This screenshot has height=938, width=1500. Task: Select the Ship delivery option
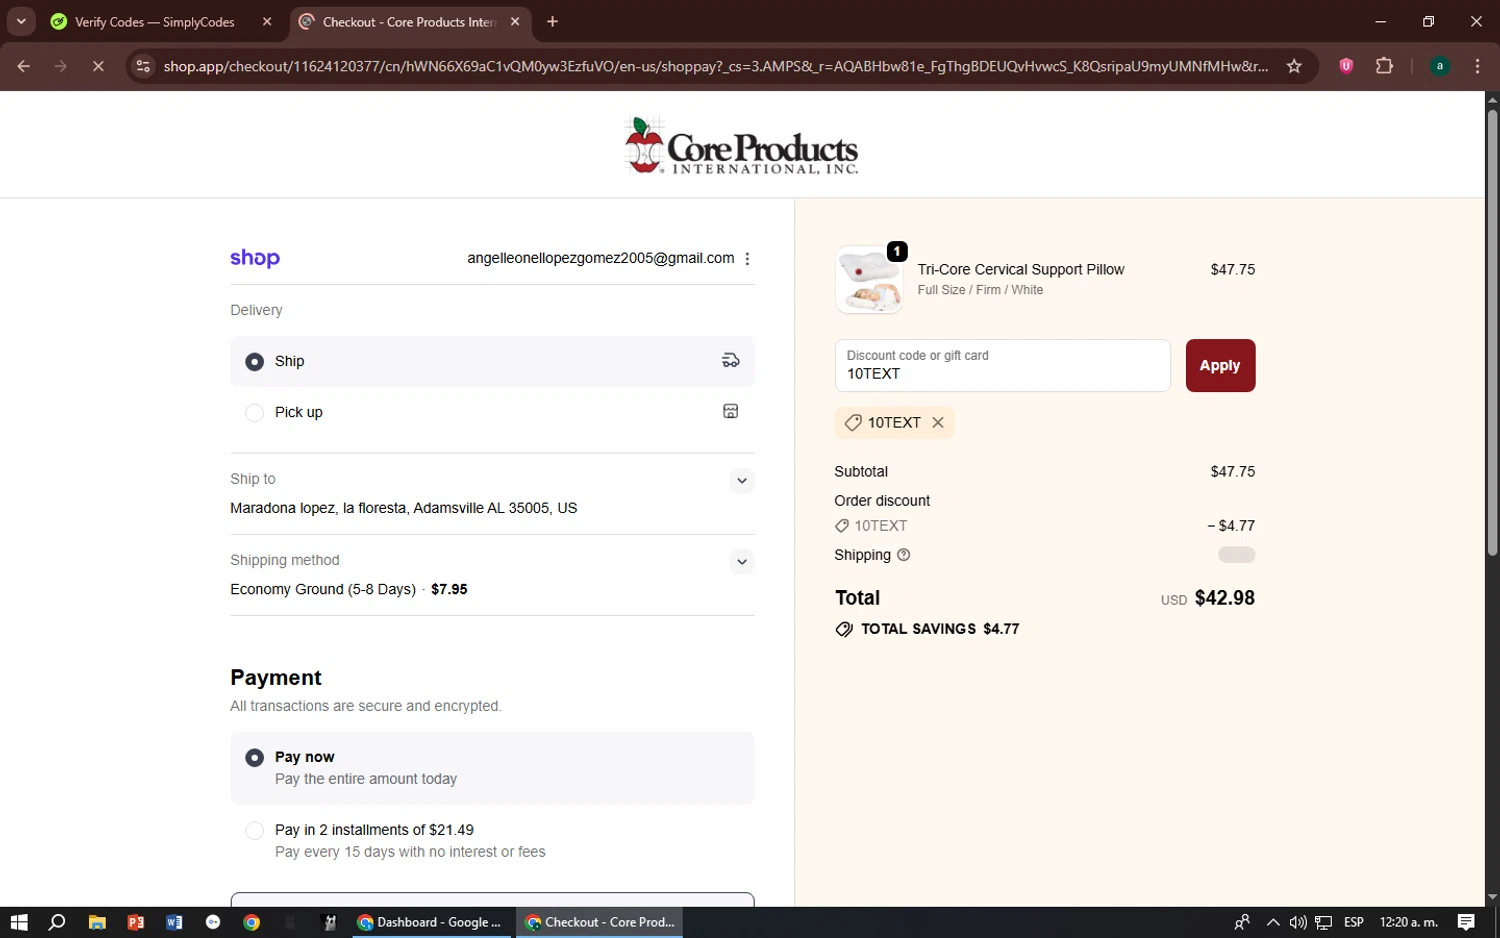(x=492, y=361)
